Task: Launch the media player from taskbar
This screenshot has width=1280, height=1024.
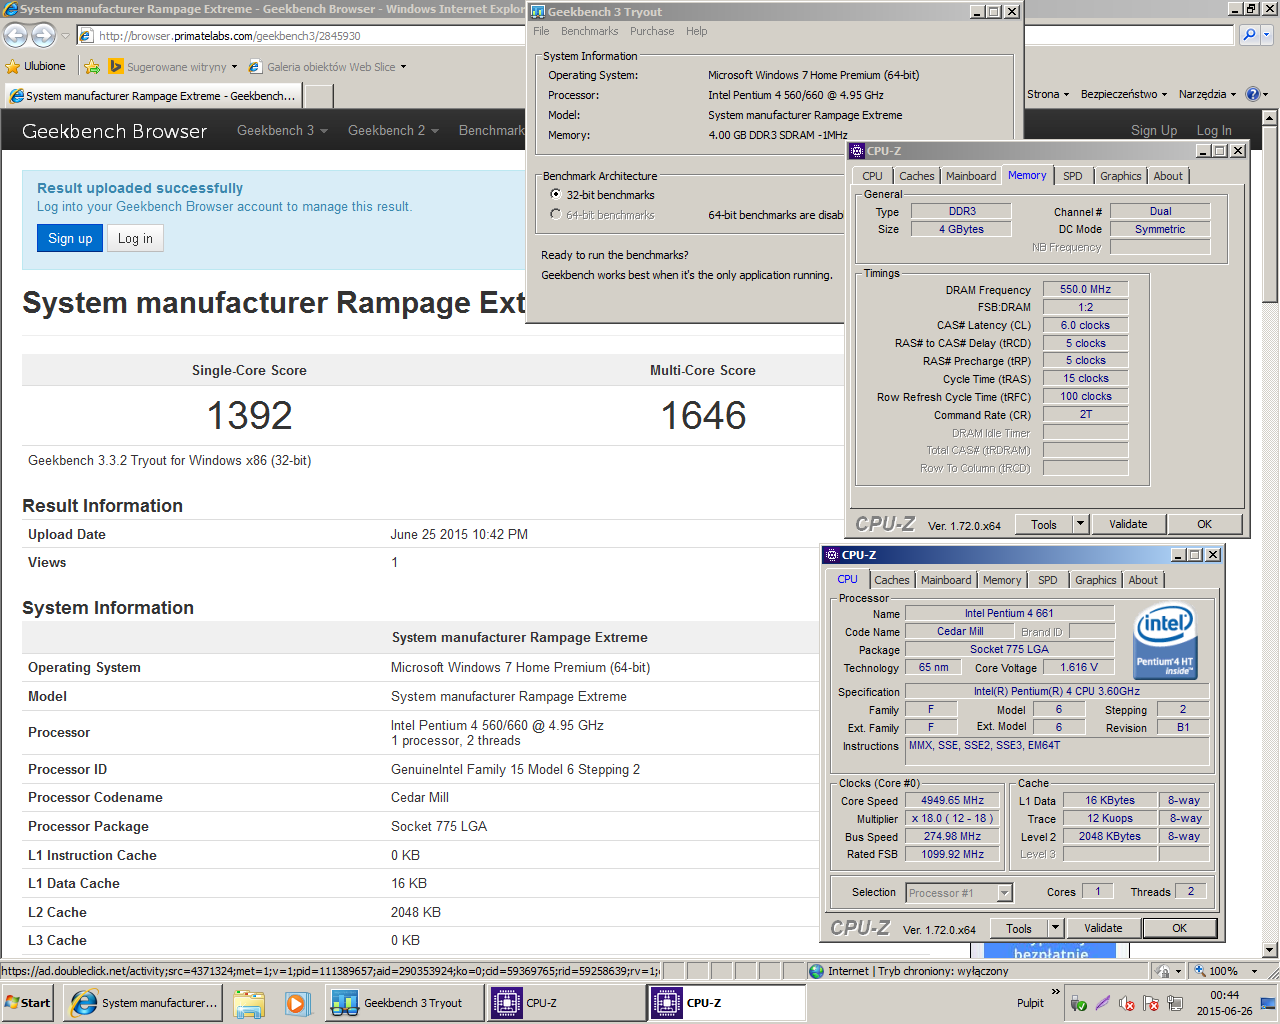Action: pyautogui.click(x=297, y=1003)
